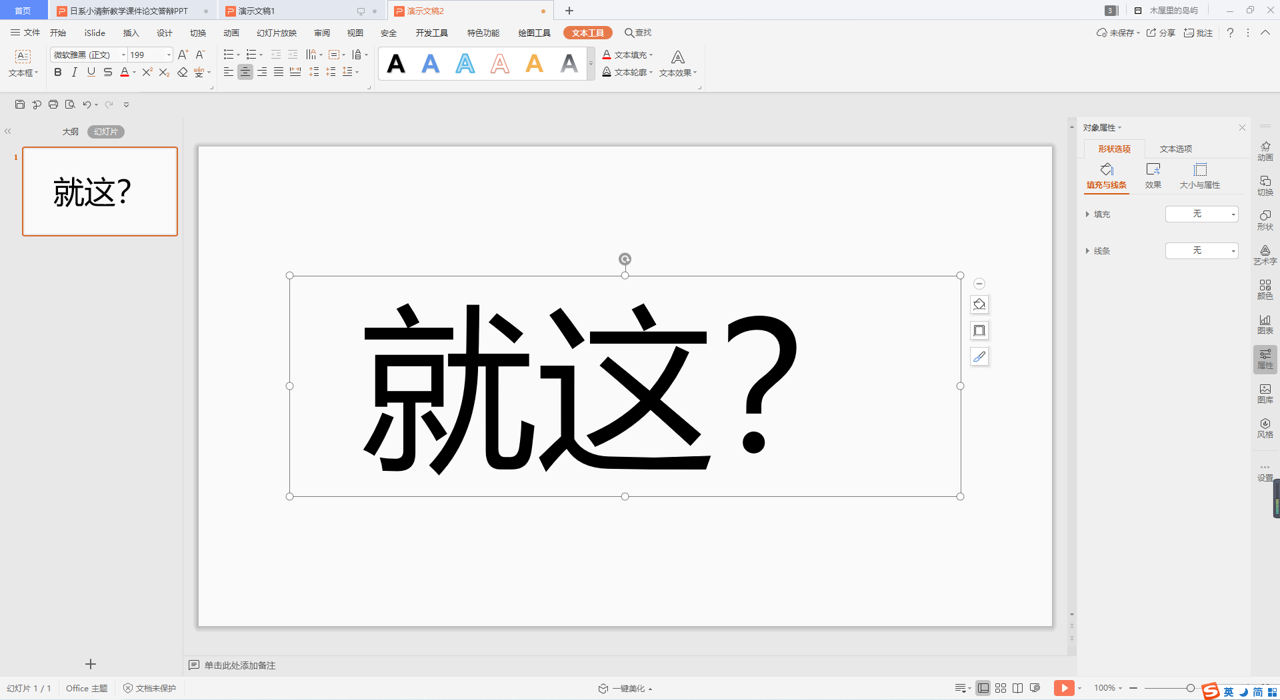Open 线条 line type dropdown showing 无
This screenshot has width=1280, height=700.
(1202, 251)
